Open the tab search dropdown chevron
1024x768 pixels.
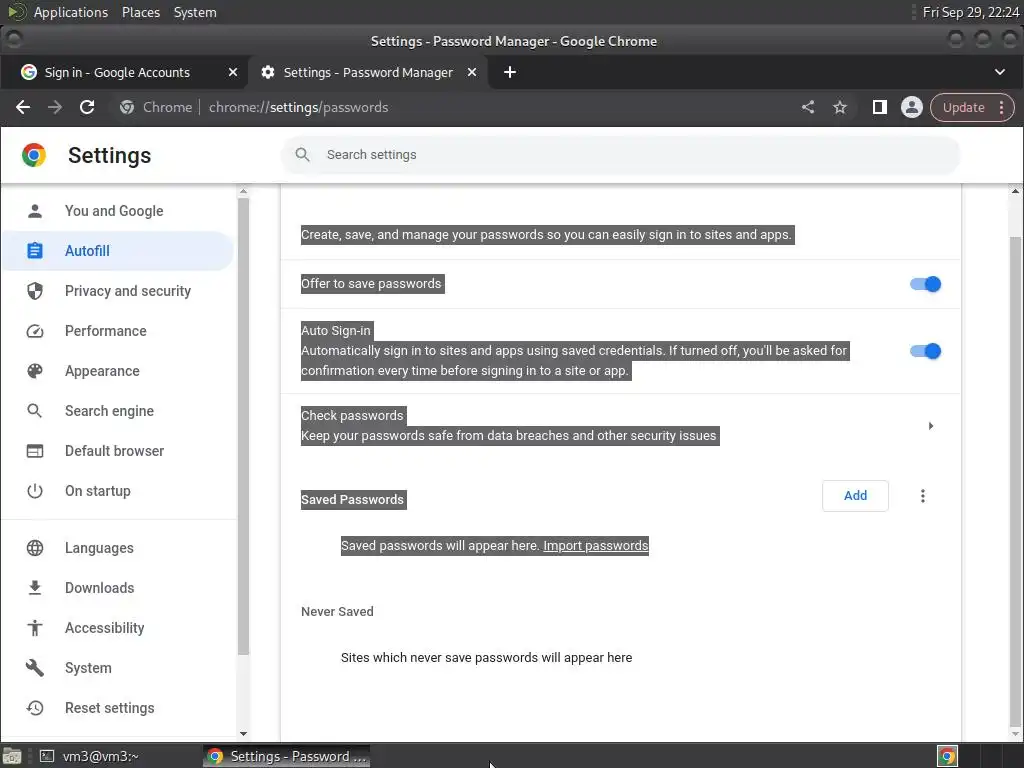(x=999, y=72)
